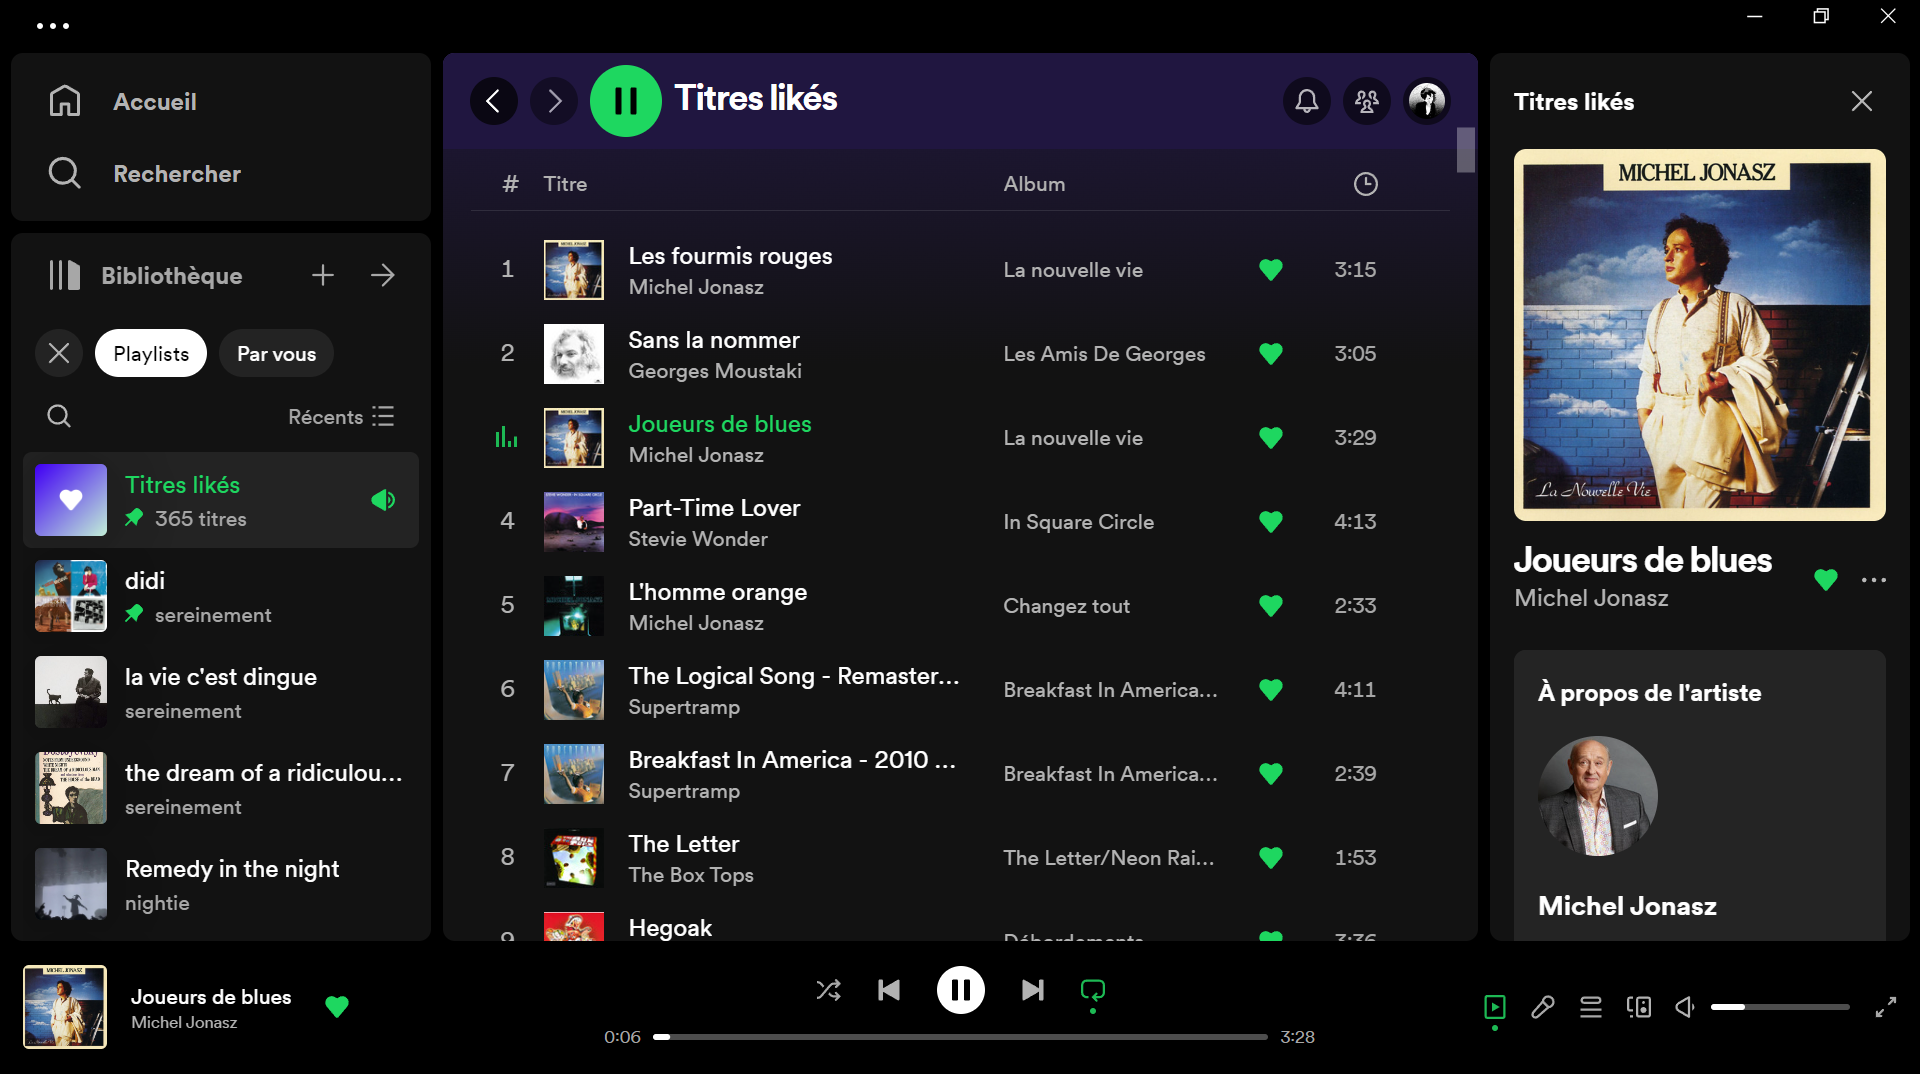Select the Par vous filter chip

coord(276,353)
